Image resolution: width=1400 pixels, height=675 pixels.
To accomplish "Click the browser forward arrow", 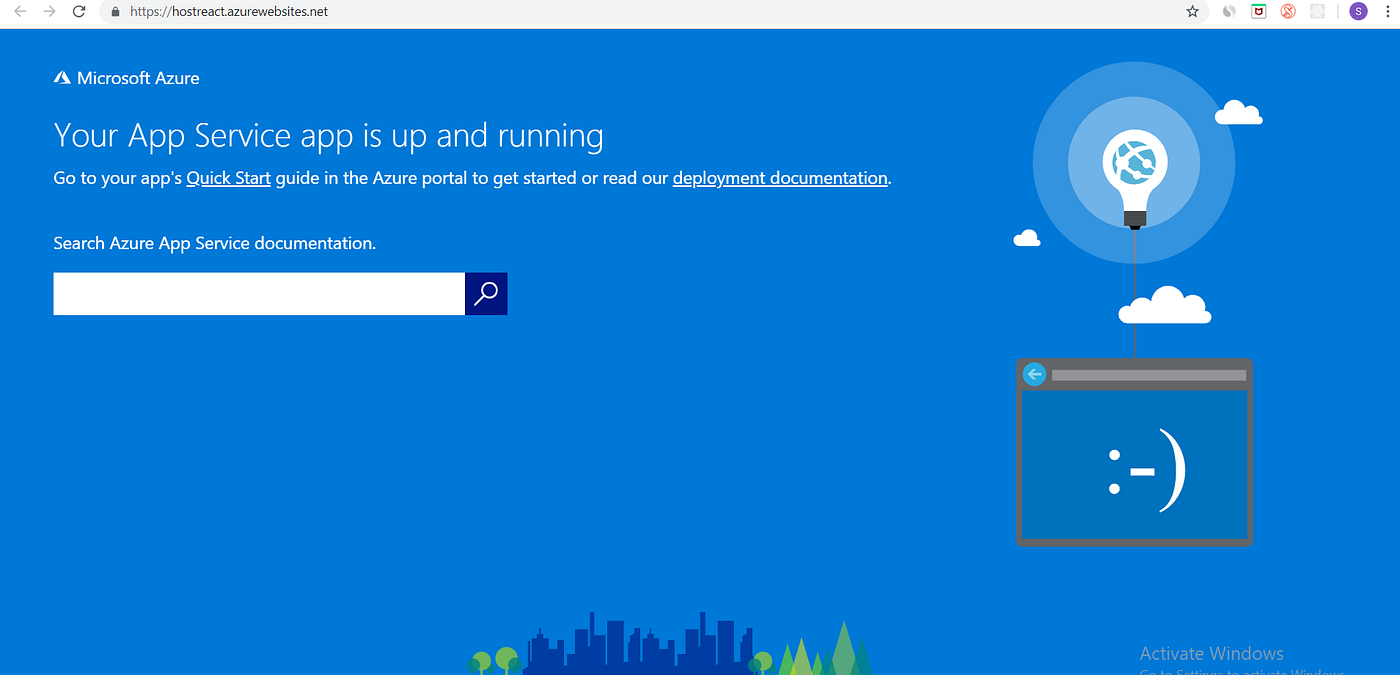I will (49, 11).
